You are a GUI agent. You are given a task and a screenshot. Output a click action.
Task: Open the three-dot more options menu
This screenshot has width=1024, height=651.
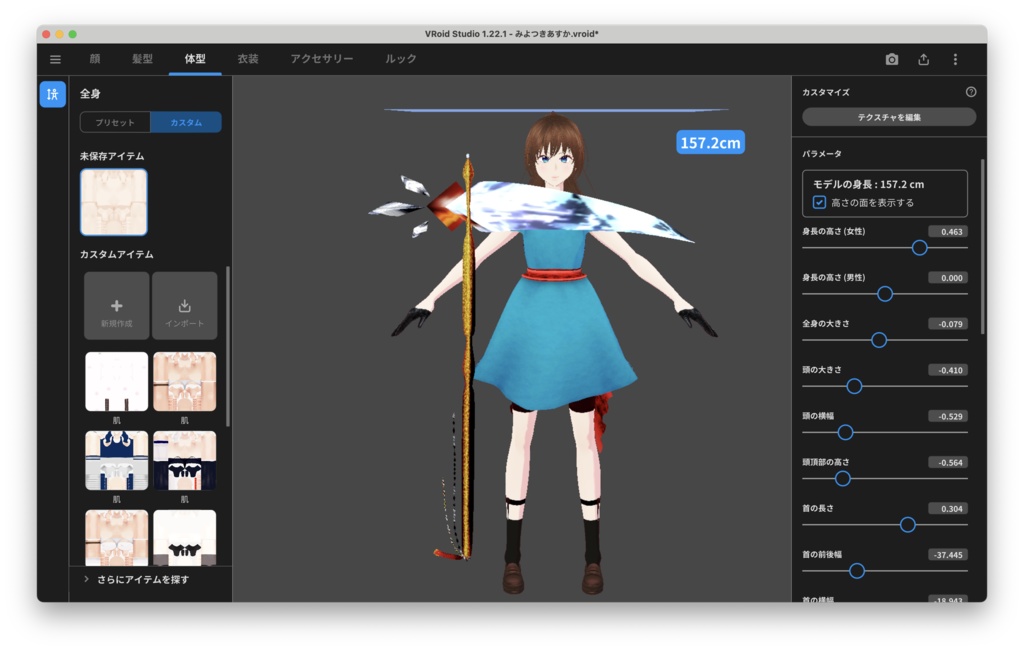click(955, 59)
